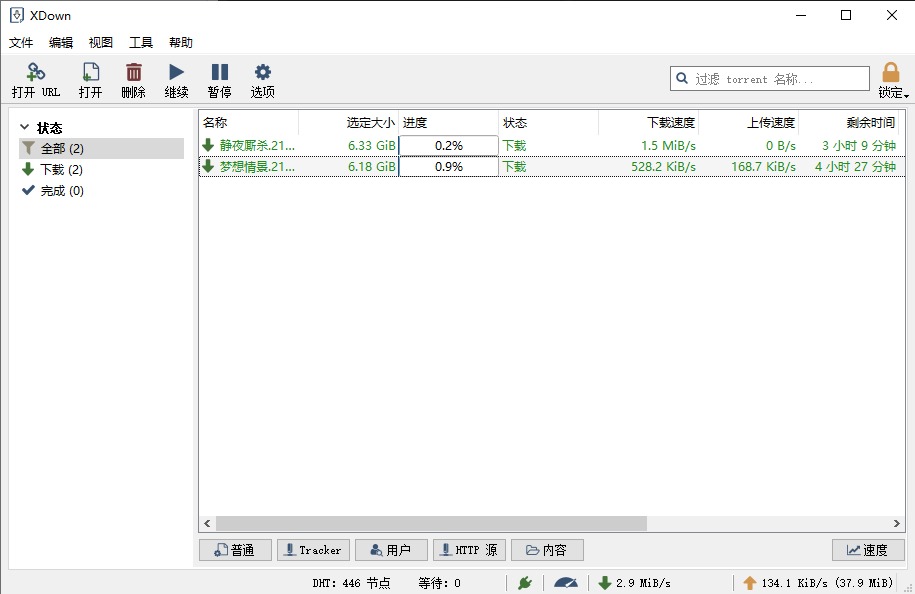915x594 pixels.
Task: Click the horizontal scrollbar in torrent list
Action: (430, 523)
